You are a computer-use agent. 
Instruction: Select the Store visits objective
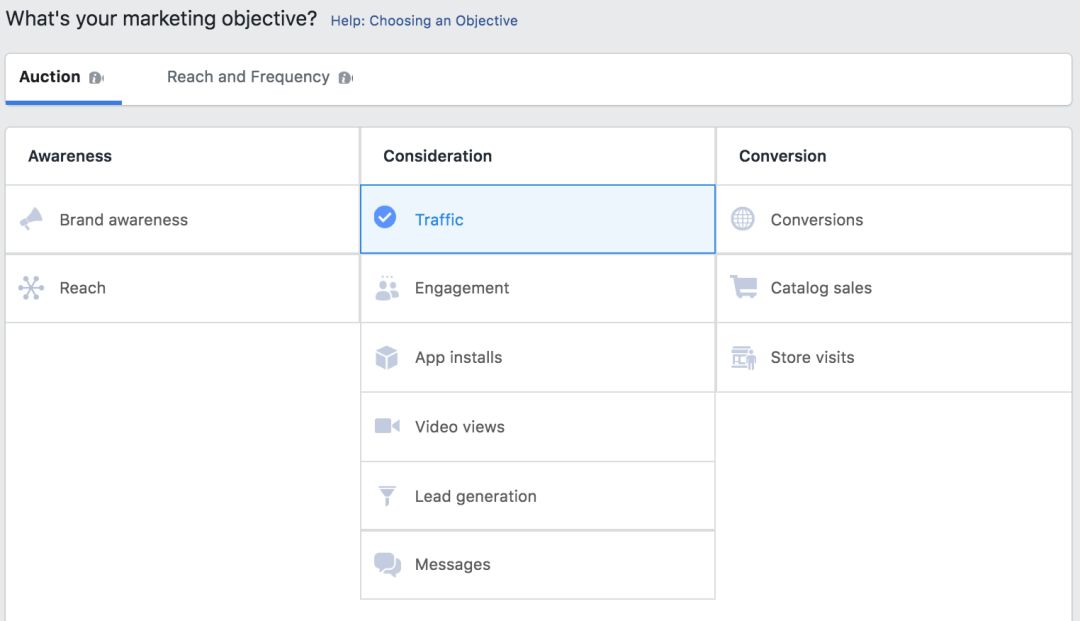tap(812, 357)
